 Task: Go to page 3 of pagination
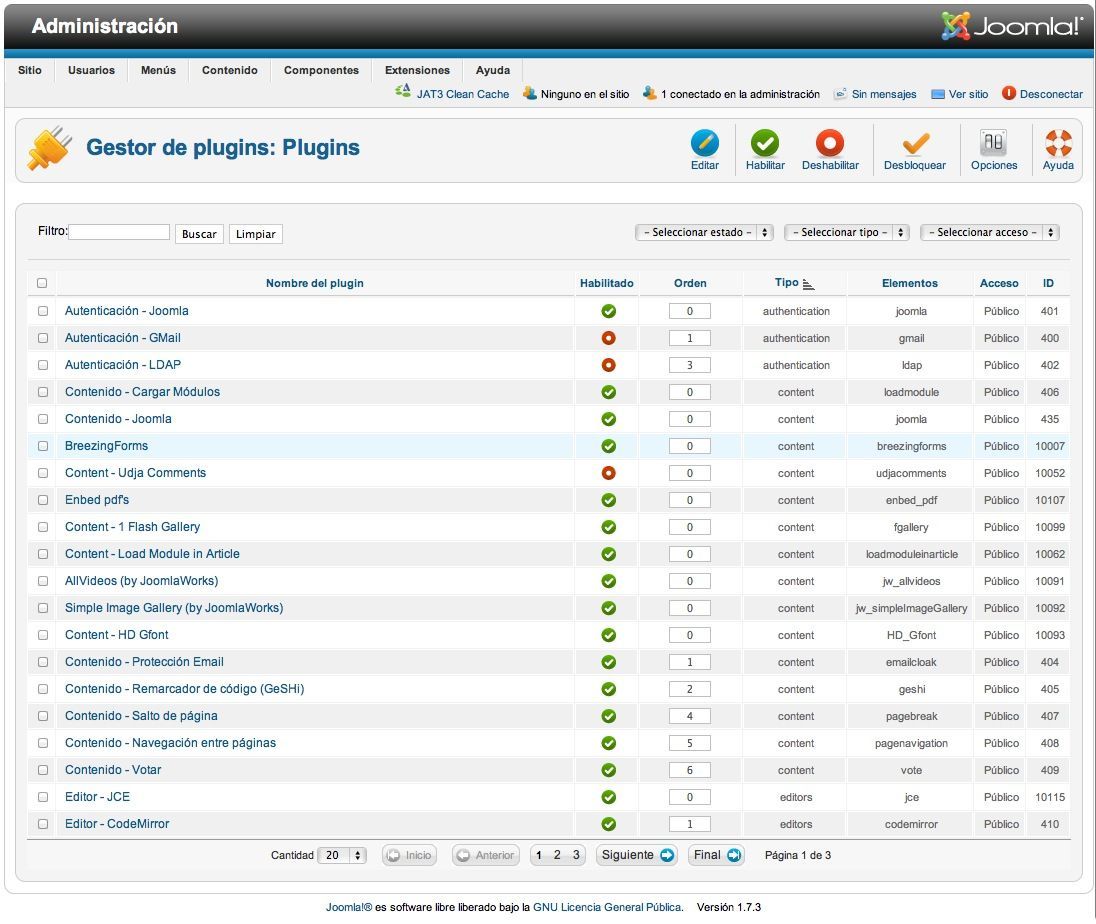click(x=576, y=855)
